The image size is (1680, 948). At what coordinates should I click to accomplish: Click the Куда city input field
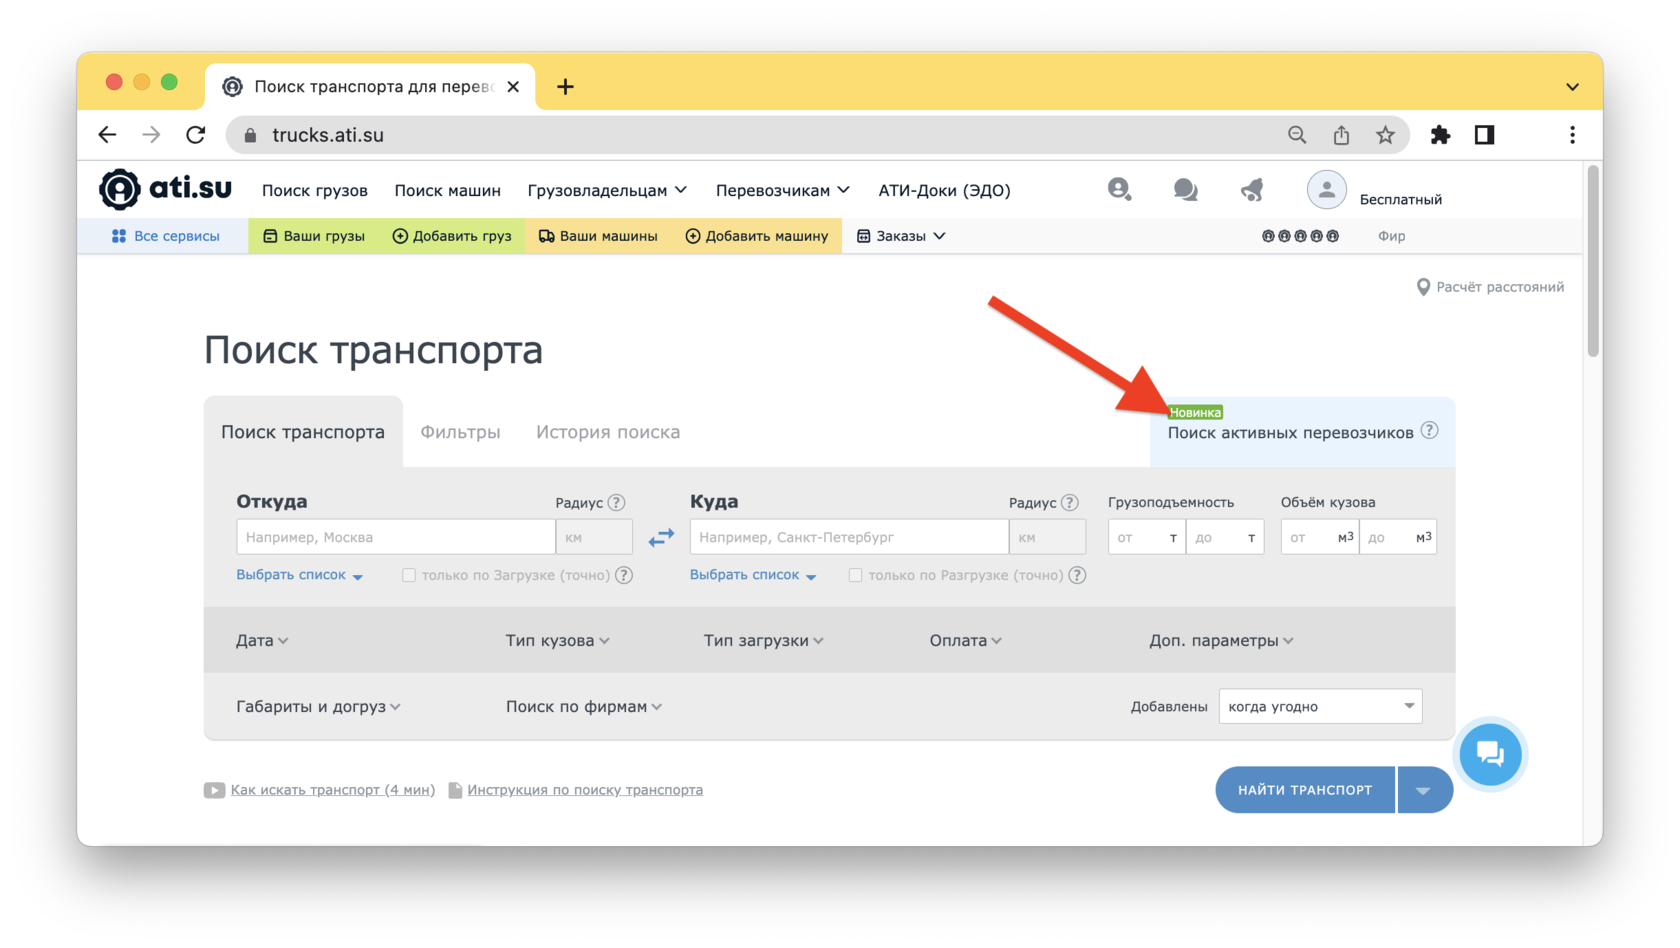click(x=849, y=537)
